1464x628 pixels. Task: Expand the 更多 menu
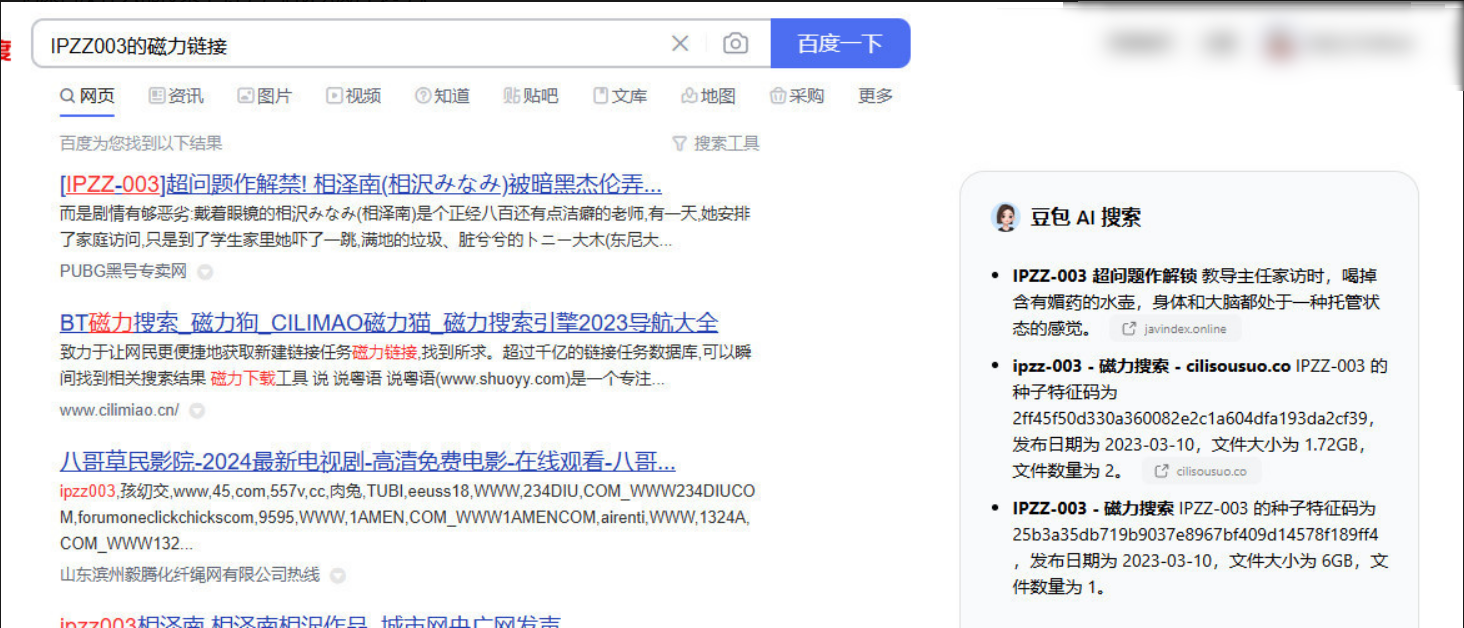[x=876, y=96]
